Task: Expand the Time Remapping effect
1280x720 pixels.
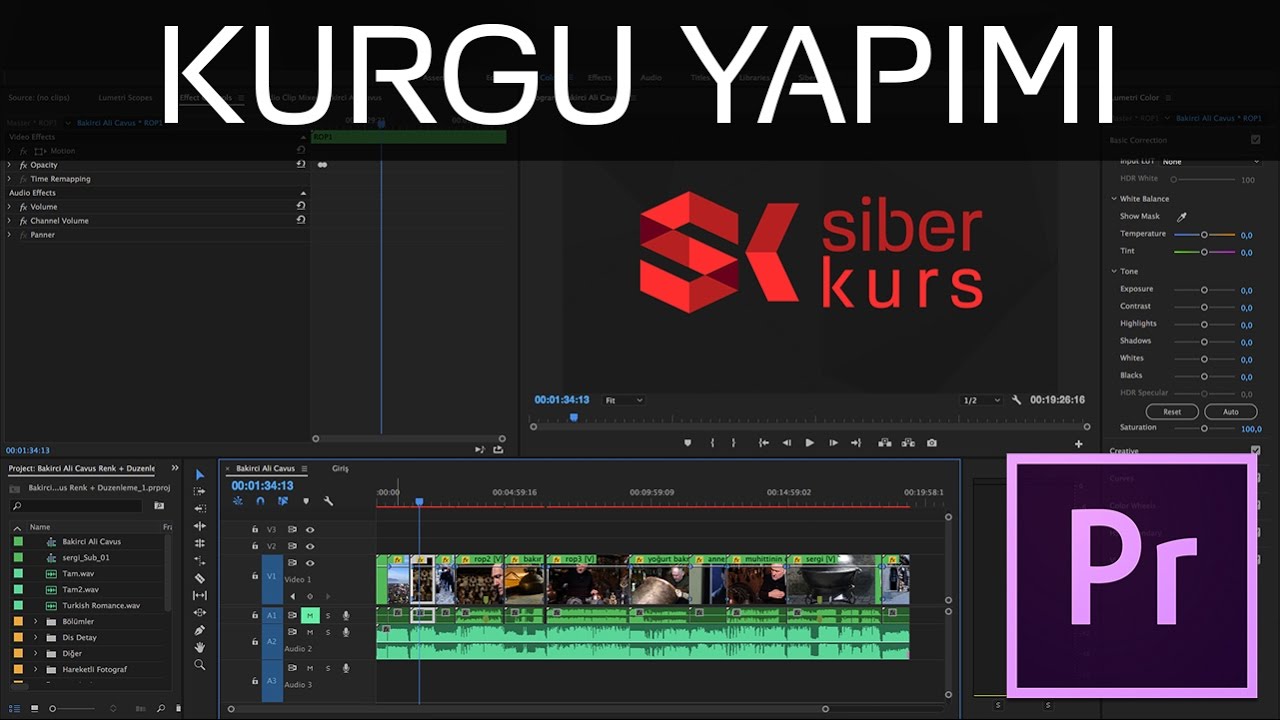Action: (10, 178)
